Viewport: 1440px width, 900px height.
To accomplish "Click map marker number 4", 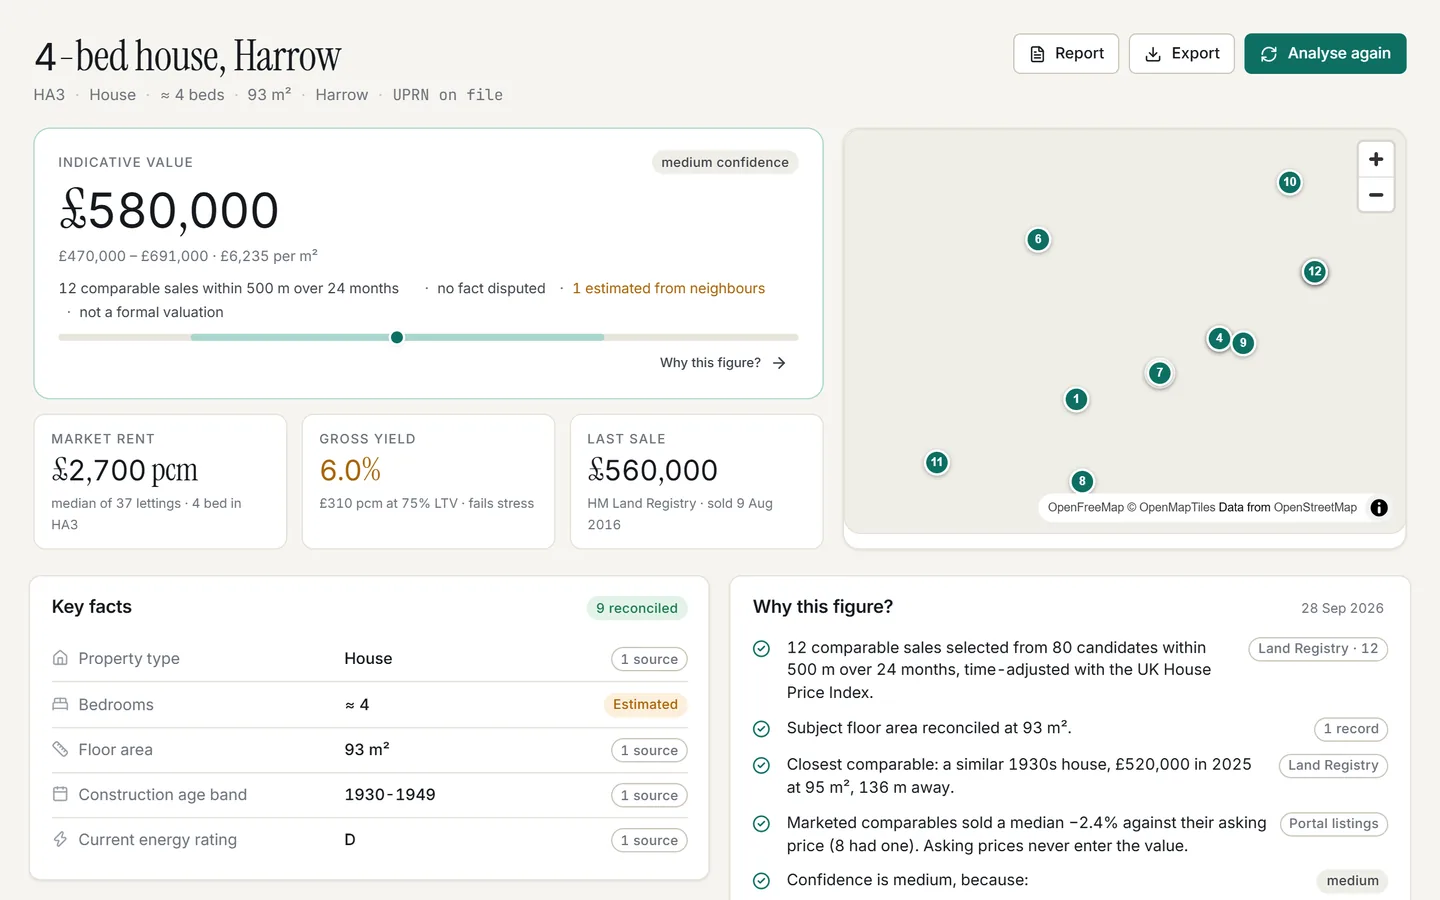I will coord(1219,338).
